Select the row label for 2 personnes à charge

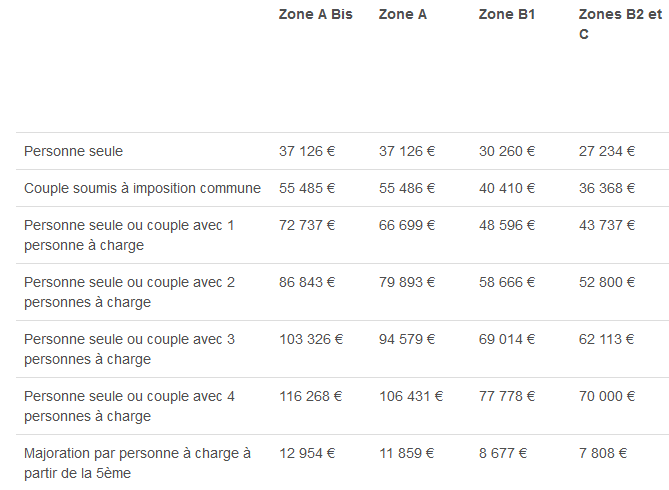[129, 292]
